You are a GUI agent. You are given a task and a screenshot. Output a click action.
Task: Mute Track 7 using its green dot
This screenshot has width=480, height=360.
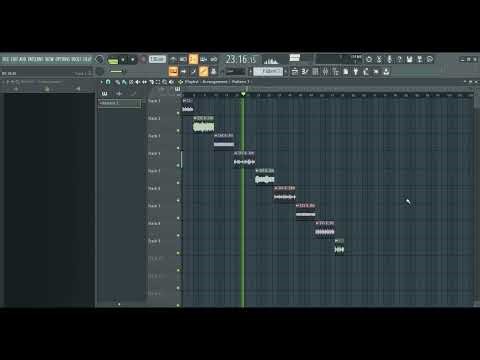click(178, 218)
